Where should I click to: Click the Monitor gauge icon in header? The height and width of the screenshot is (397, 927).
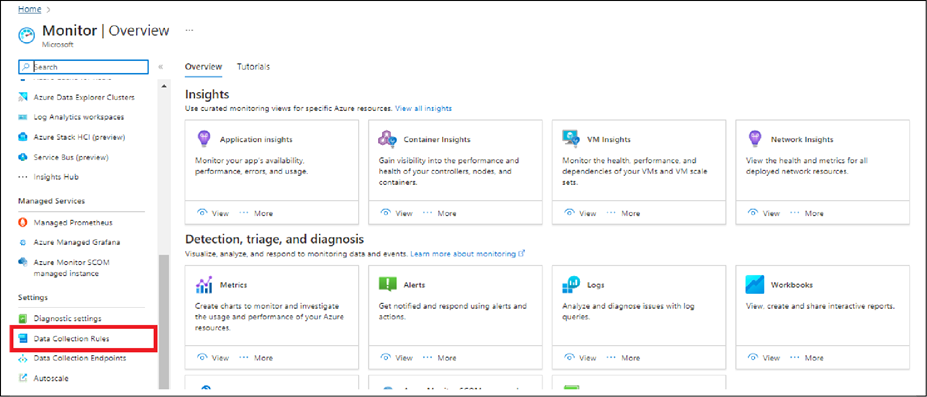pos(27,35)
